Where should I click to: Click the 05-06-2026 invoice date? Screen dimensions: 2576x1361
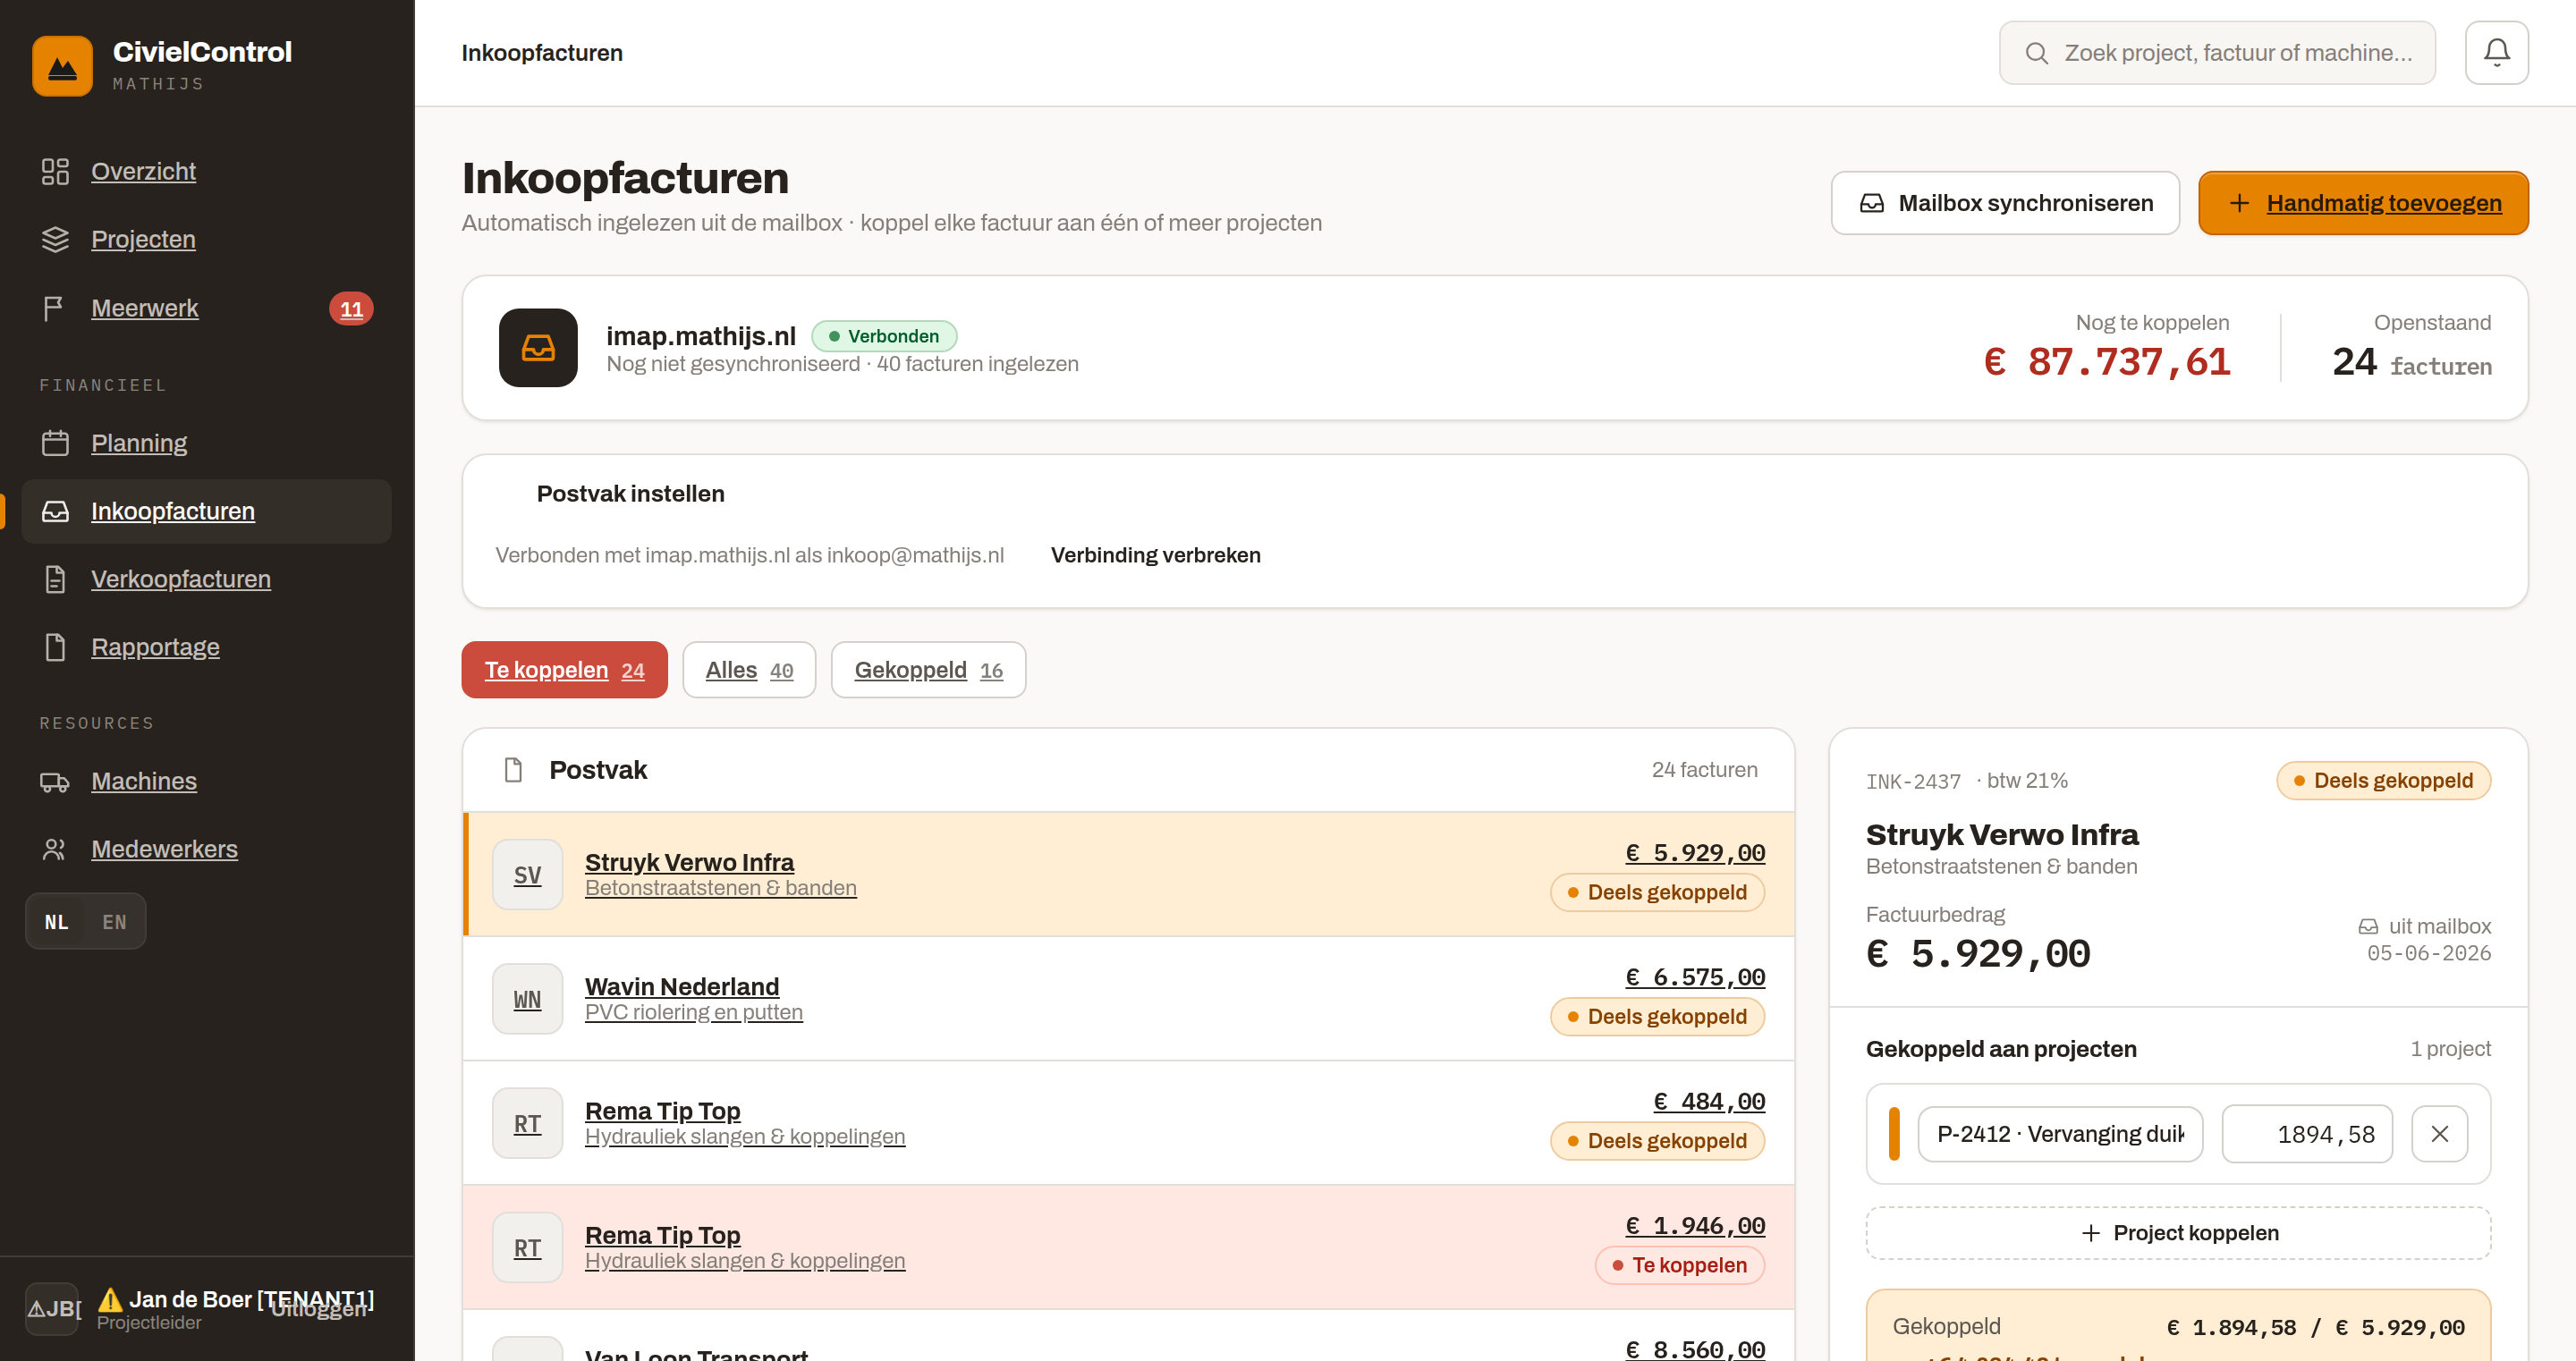(2428, 953)
